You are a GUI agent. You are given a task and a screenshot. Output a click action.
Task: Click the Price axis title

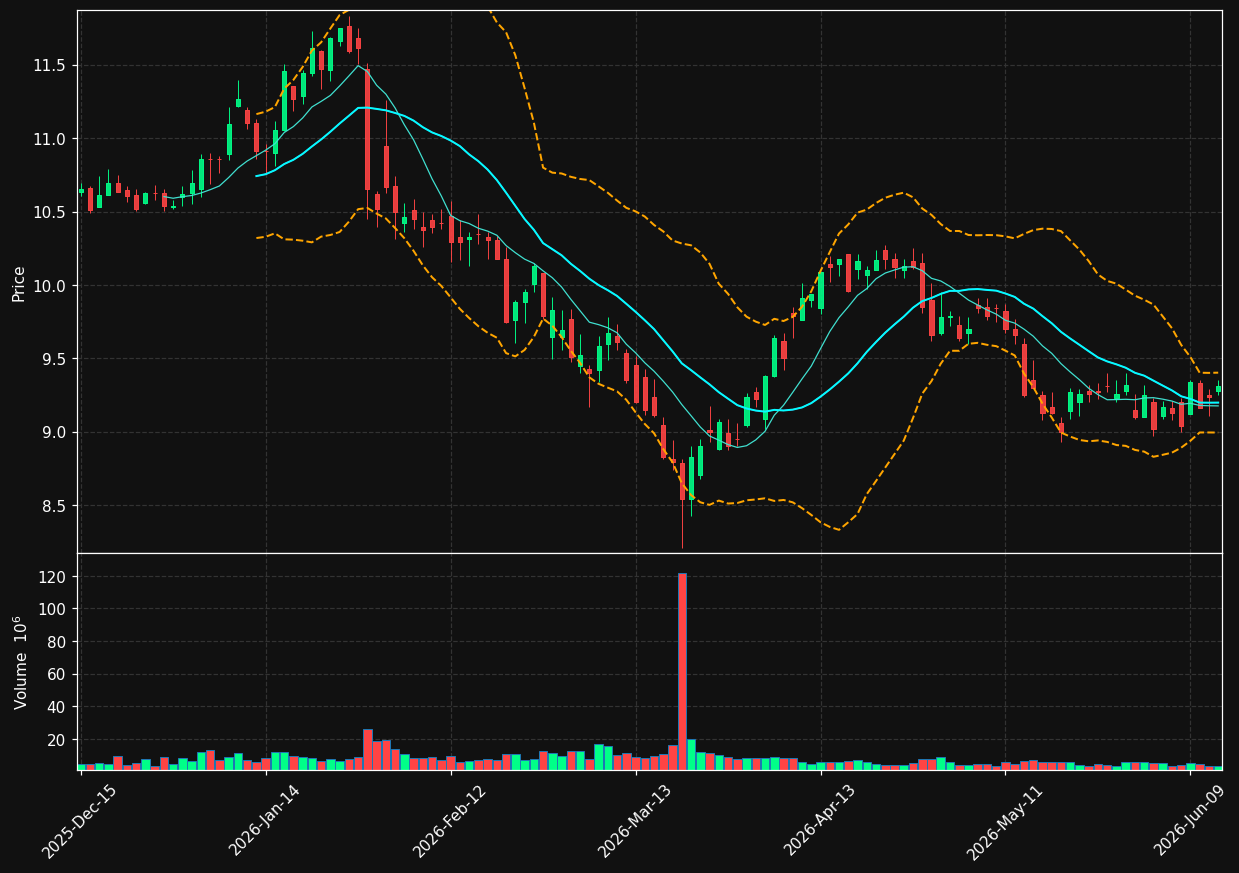[x=19, y=282]
